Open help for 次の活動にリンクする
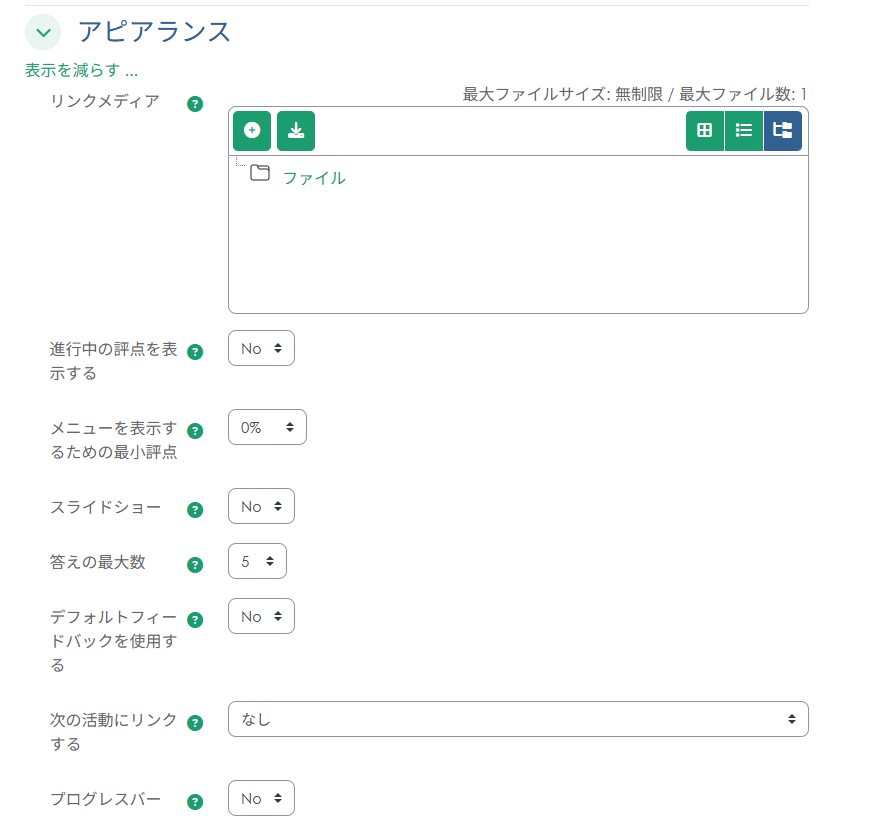Image resolution: width=870 pixels, height=819 pixels. tap(195, 722)
